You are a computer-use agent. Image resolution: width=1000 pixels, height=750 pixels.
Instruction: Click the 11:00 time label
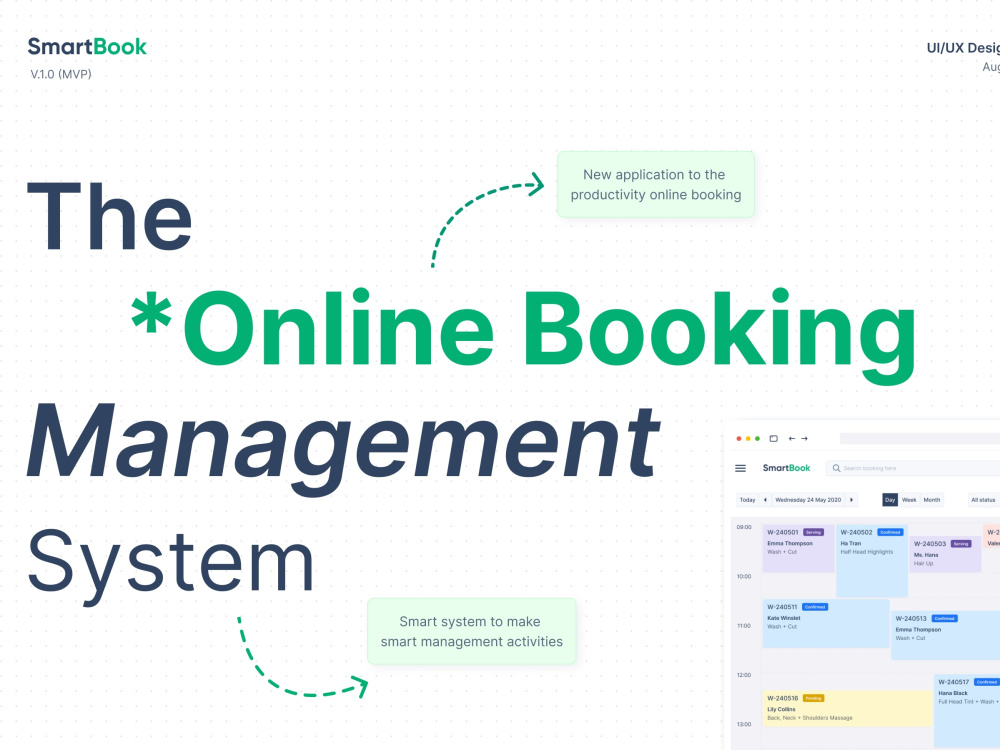[744, 626]
